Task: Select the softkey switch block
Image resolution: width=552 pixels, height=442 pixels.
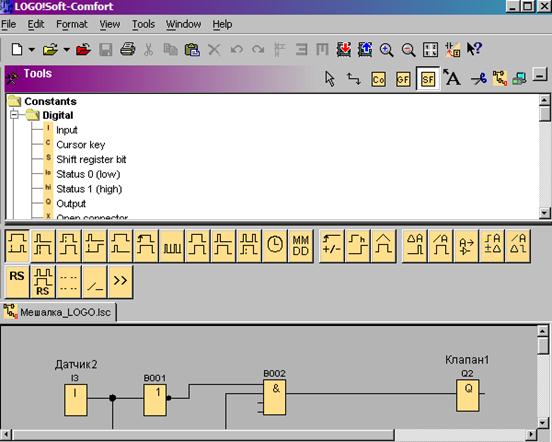Action: (95, 282)
